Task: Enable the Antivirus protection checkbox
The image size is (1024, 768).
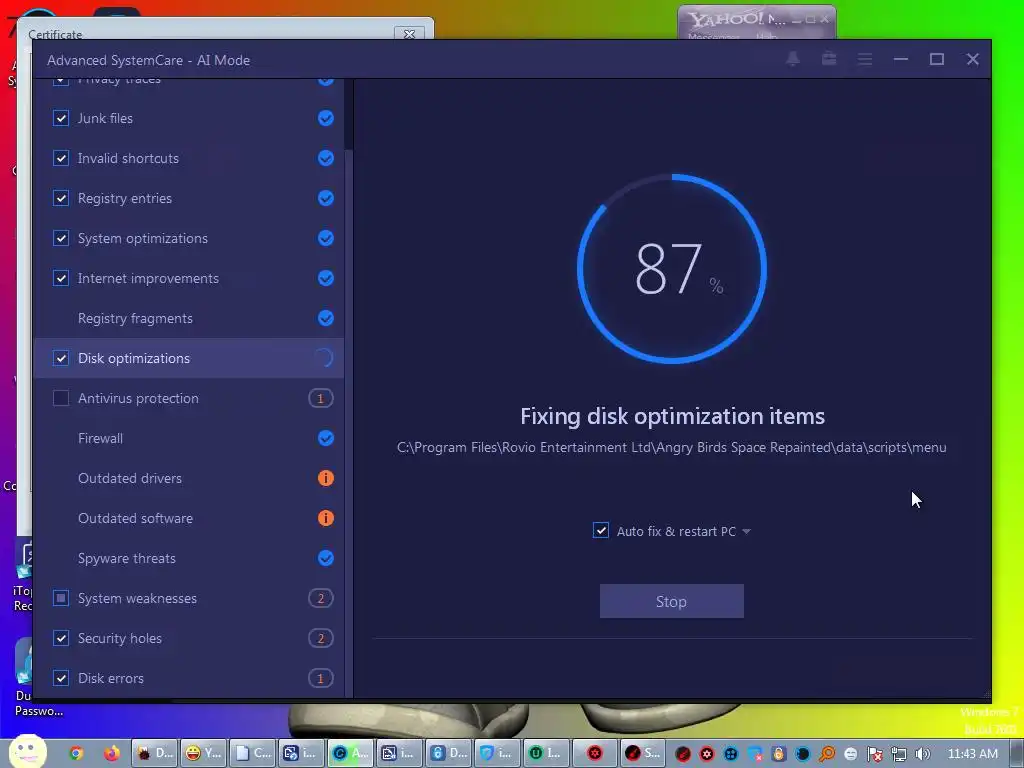Action: (x=61, y=398)
